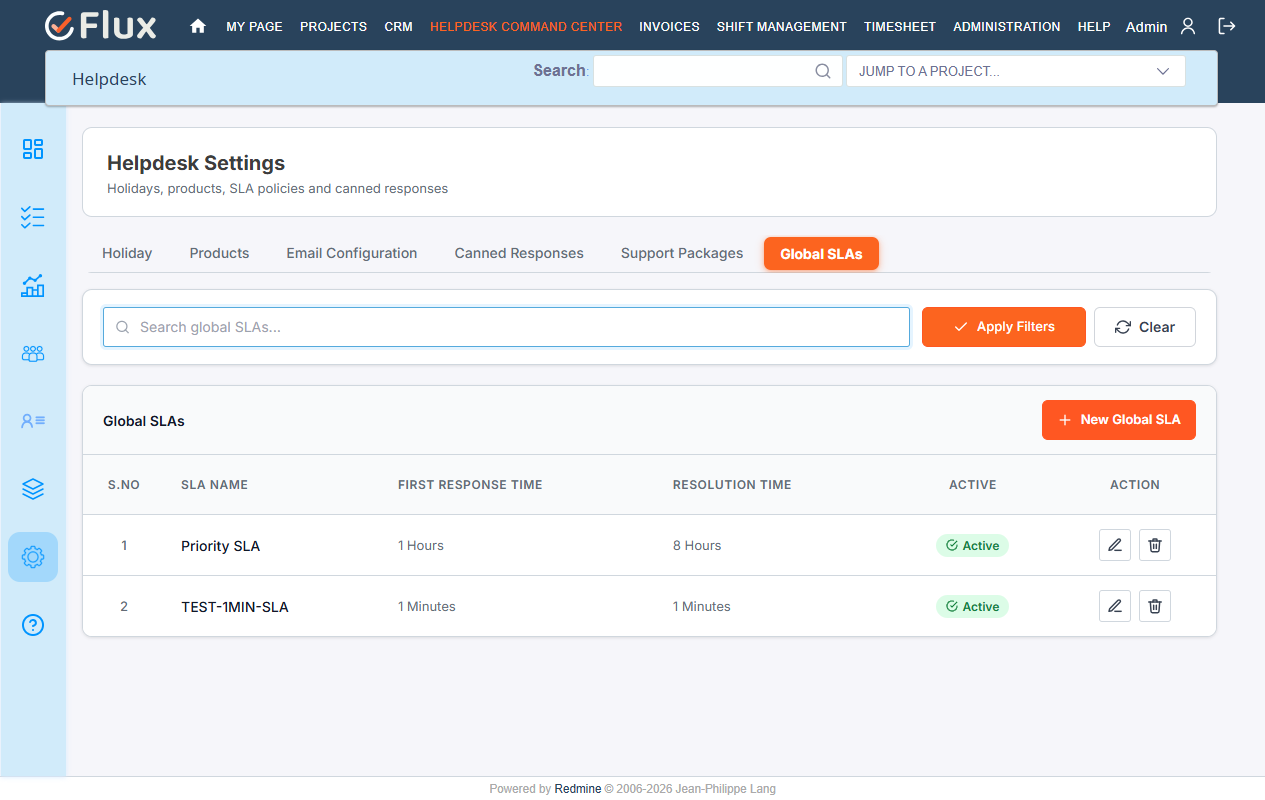This screenshot has width=1265, height=800.
Task: Open the dashboard grid icon in sidebar
Action: tap(33, 149)
